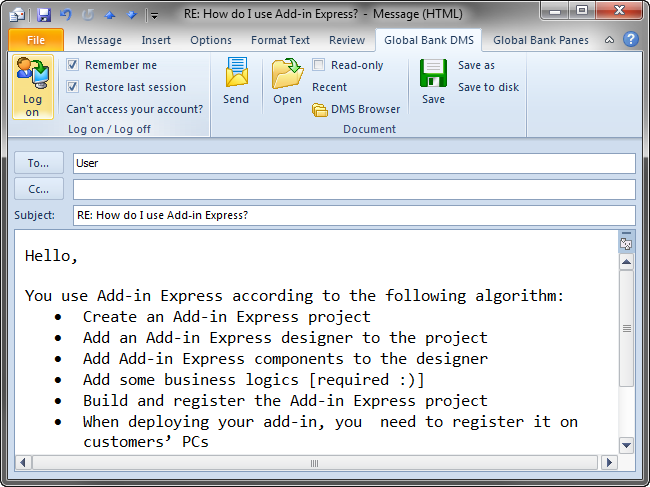Click the Cc... button
Screen dimensions: 650x487
[x=39, y=189]
